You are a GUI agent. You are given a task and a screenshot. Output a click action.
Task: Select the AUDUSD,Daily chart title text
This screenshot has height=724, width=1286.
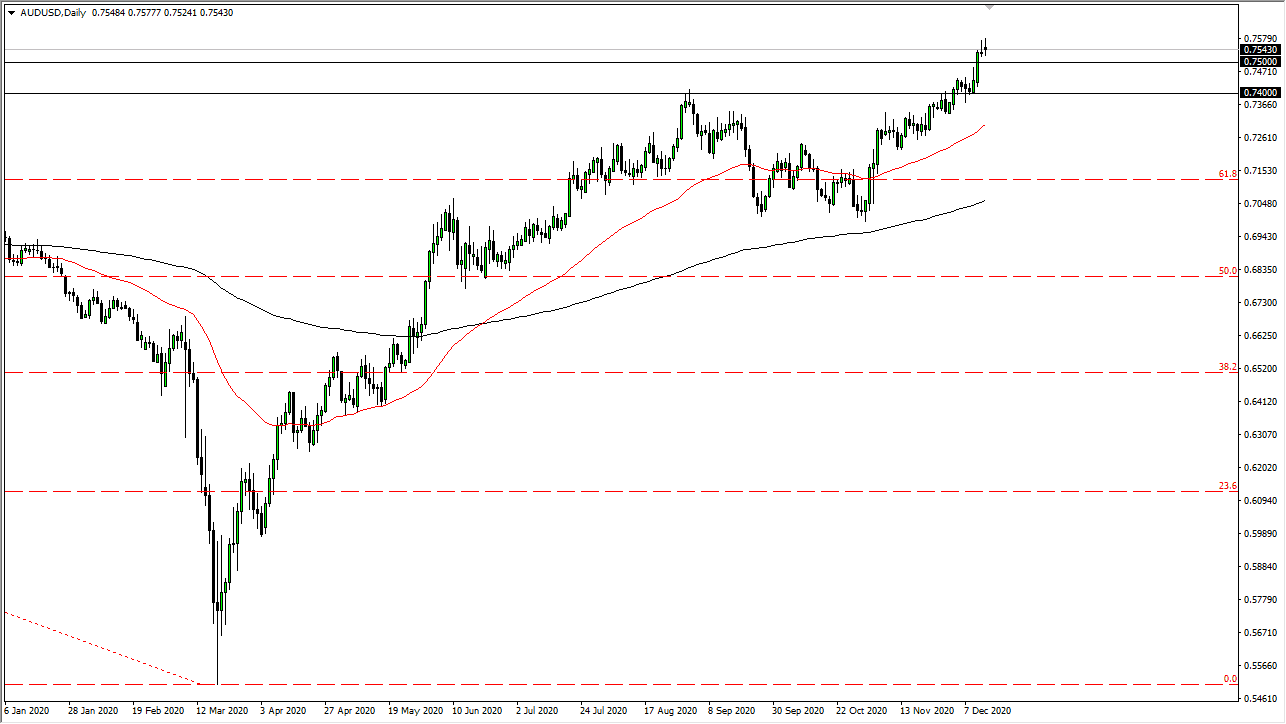[x=52, y=14]
